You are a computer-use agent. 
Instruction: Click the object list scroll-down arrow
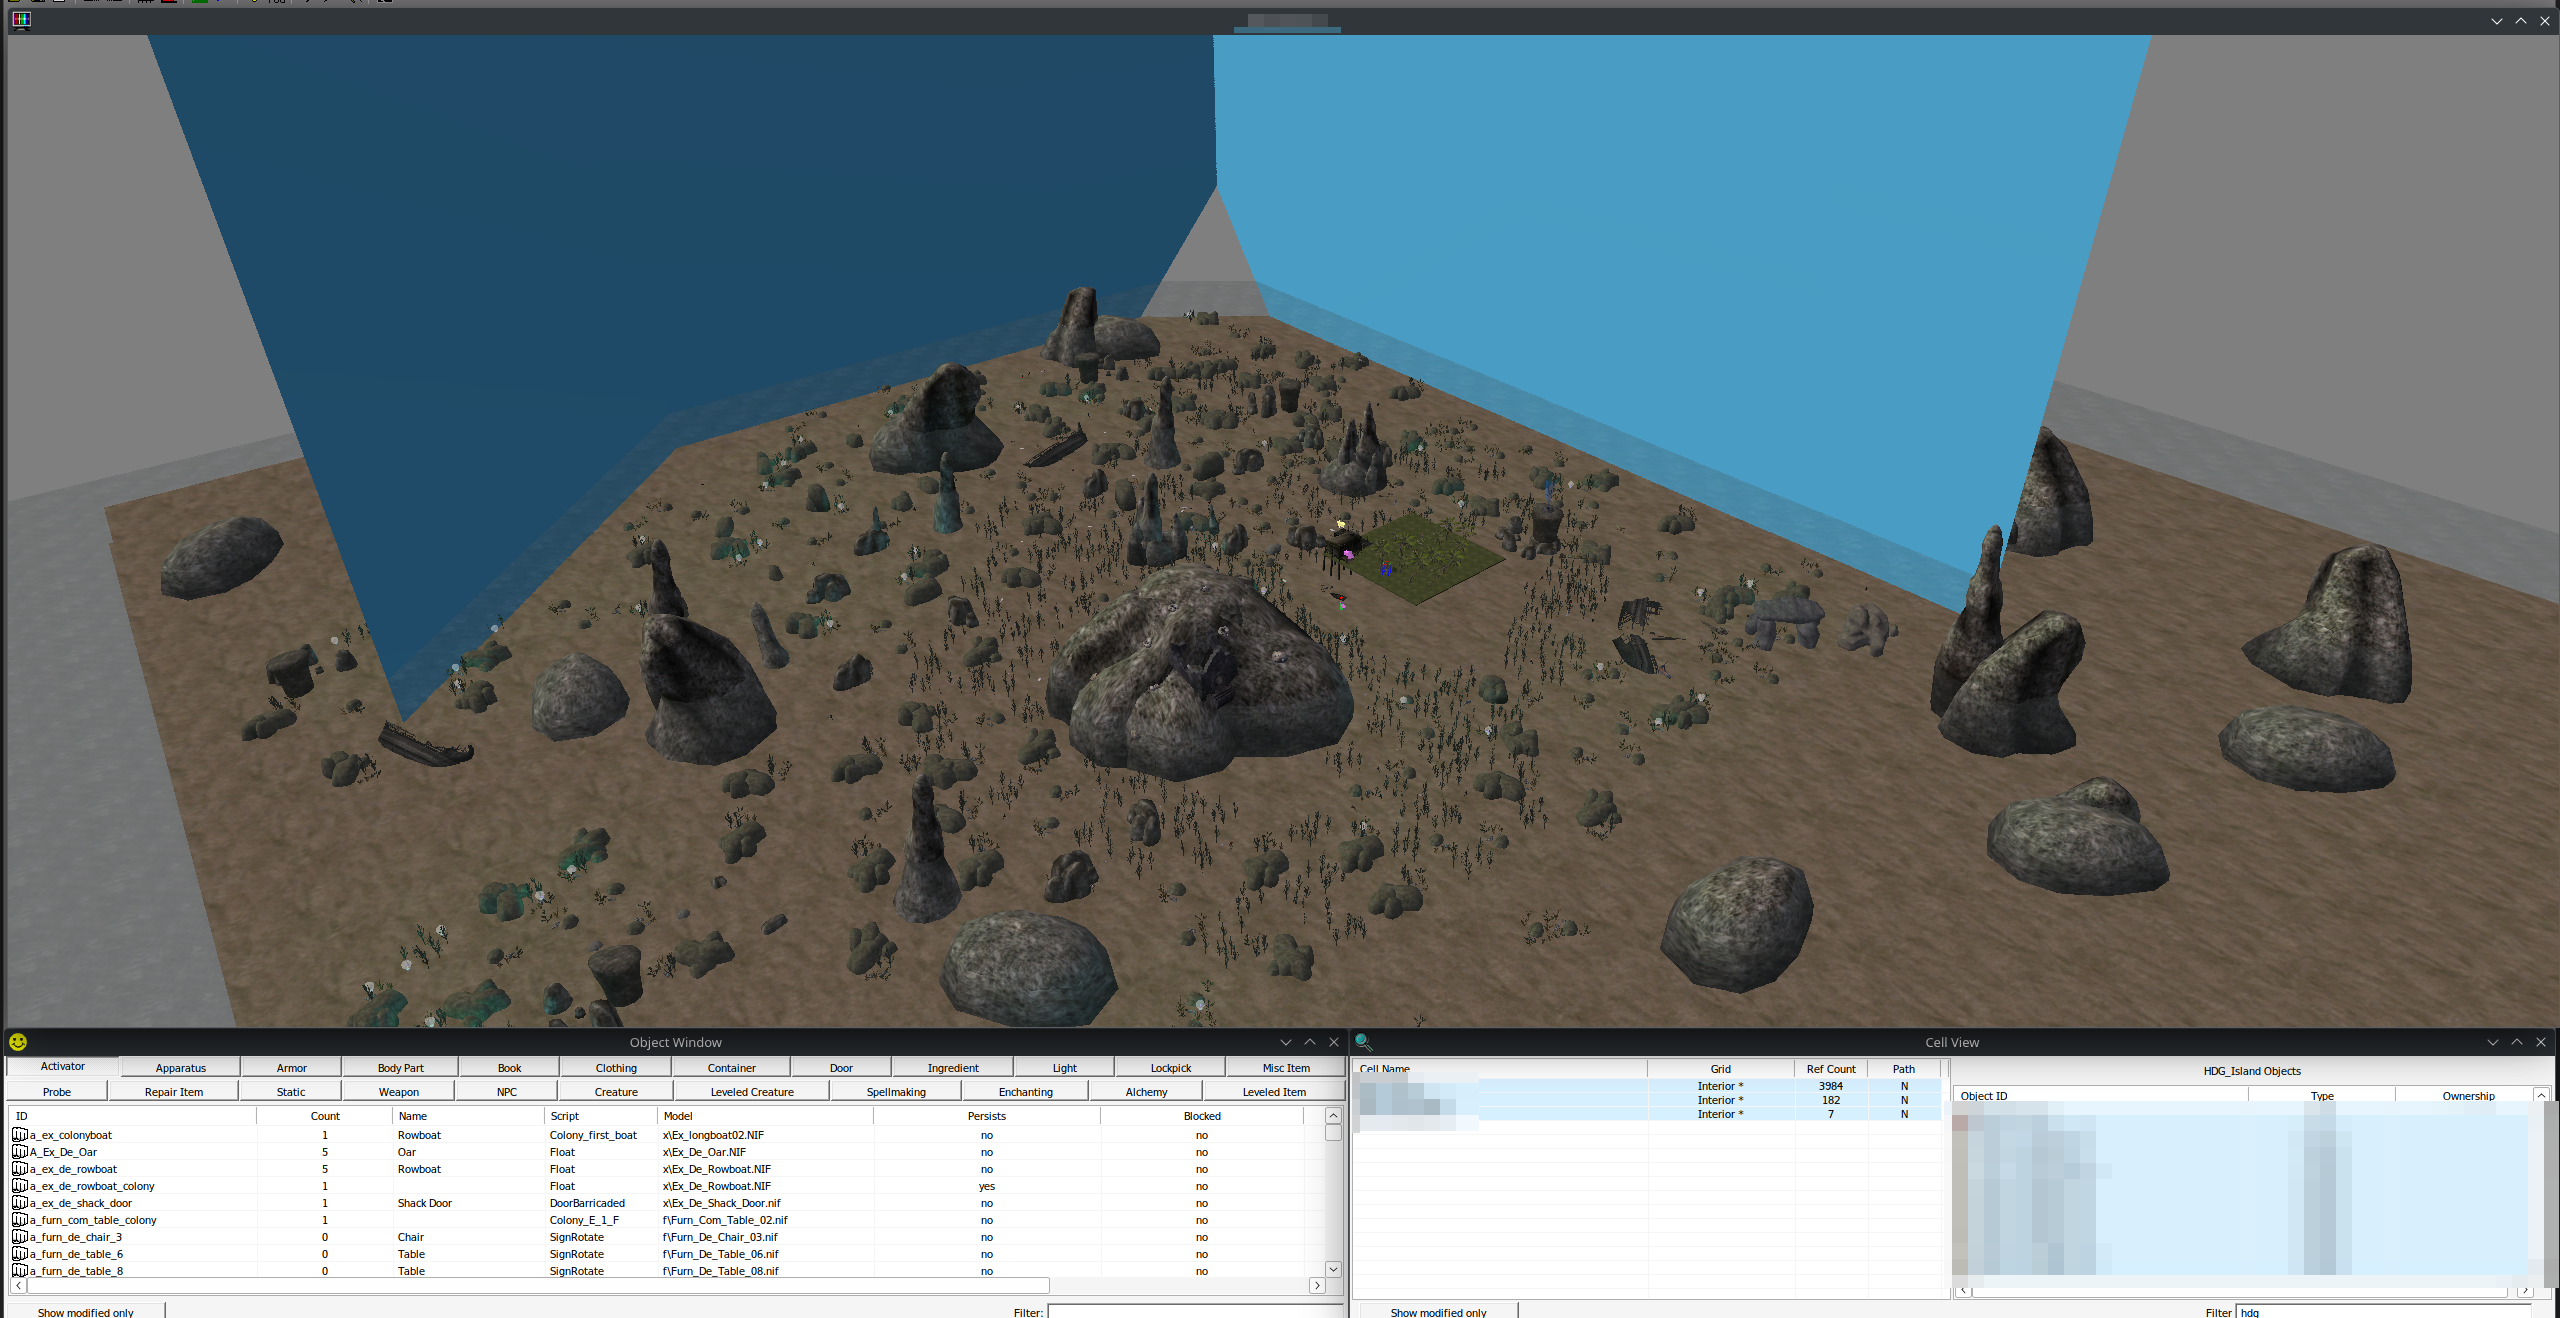click(1333, 1269)
